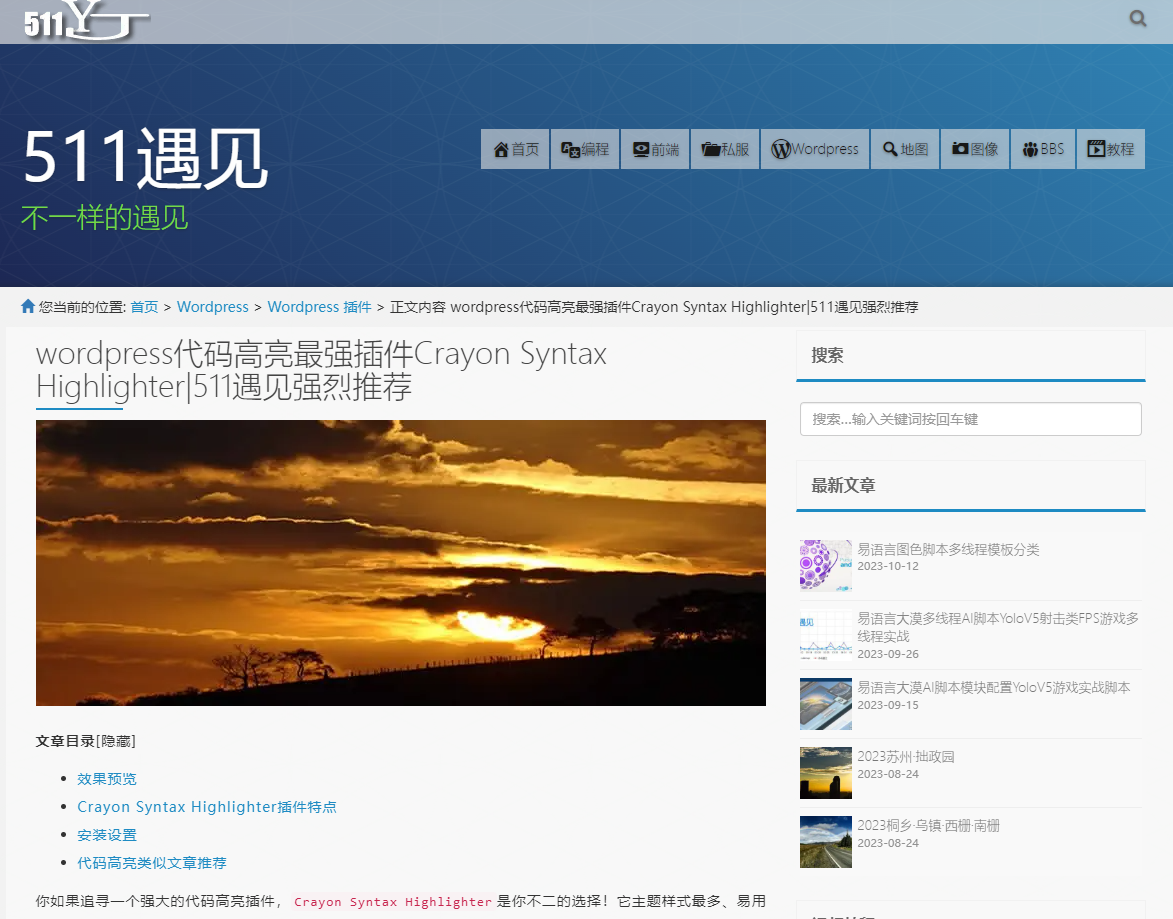Open the 编程 navigation menu item

pyautogui.click(x=585, y=149)
